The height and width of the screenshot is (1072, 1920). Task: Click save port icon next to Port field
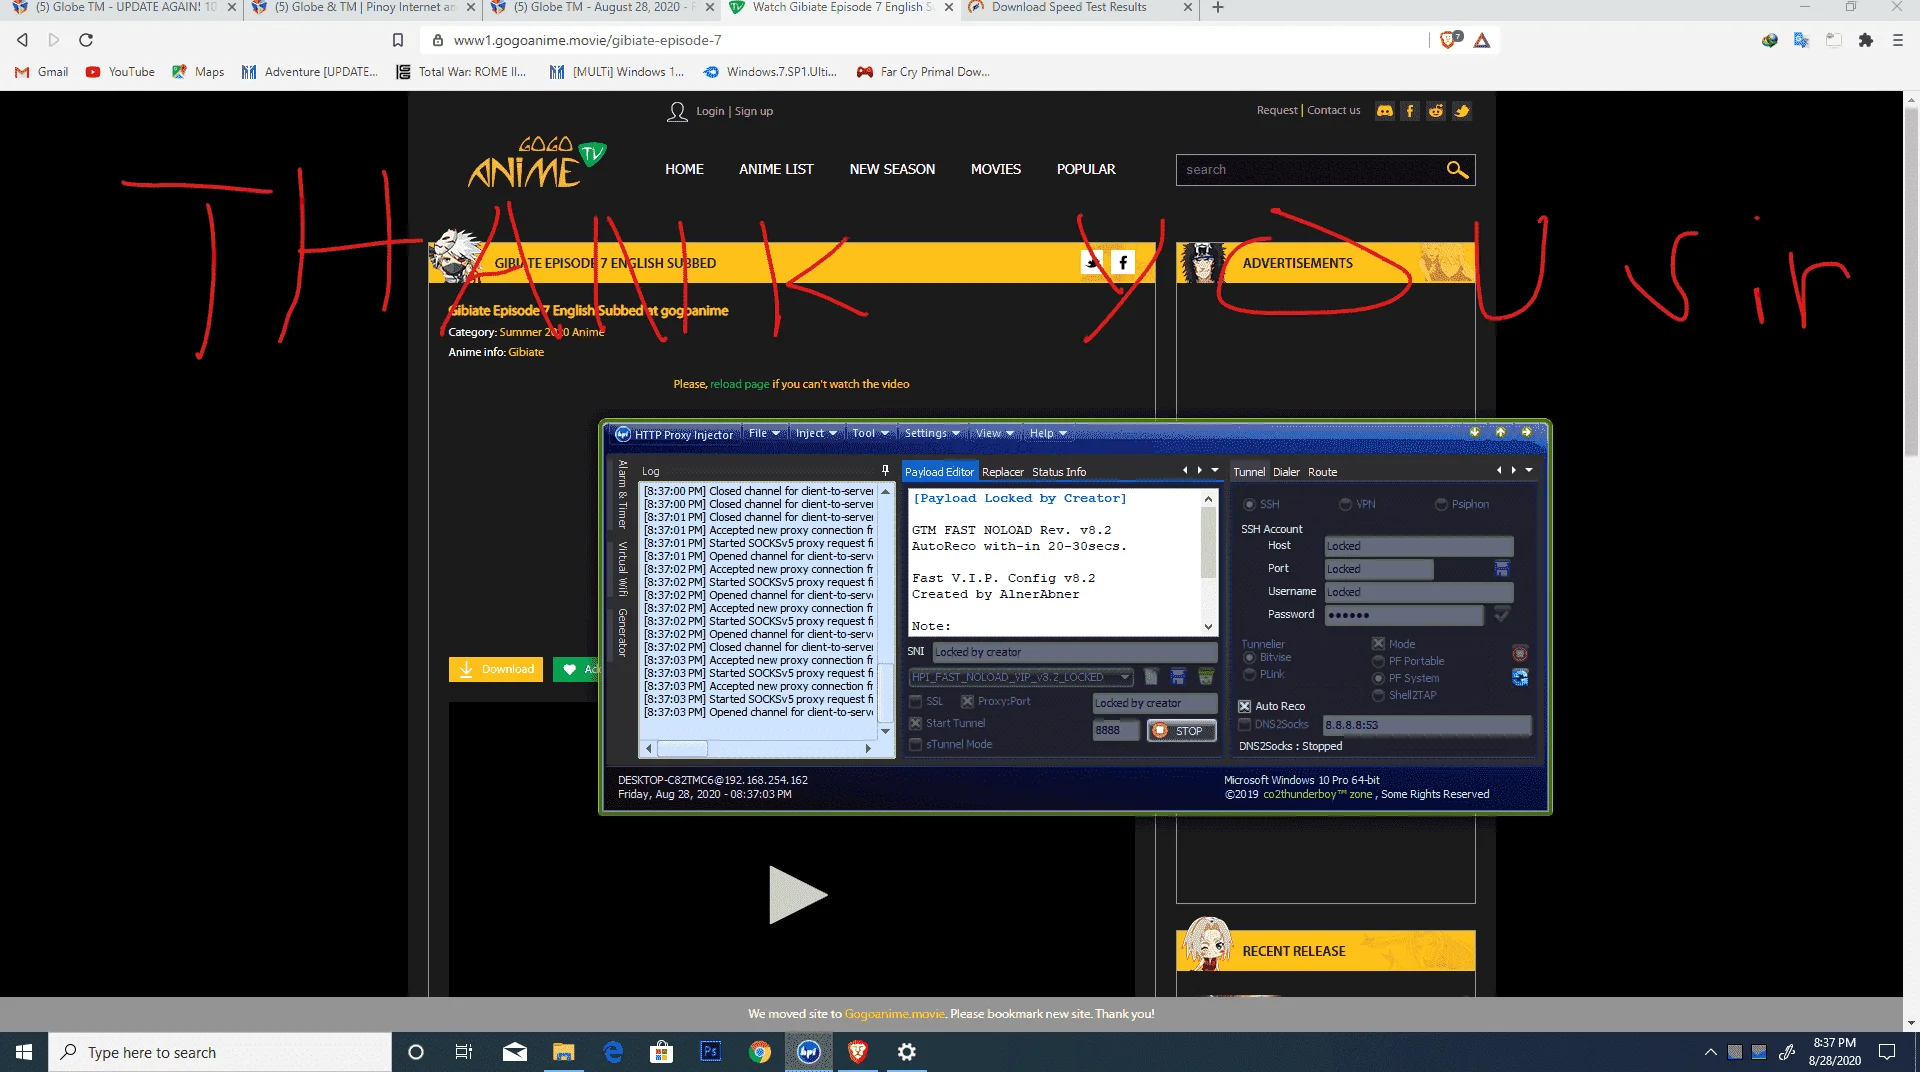click(x=1501, y=569)
